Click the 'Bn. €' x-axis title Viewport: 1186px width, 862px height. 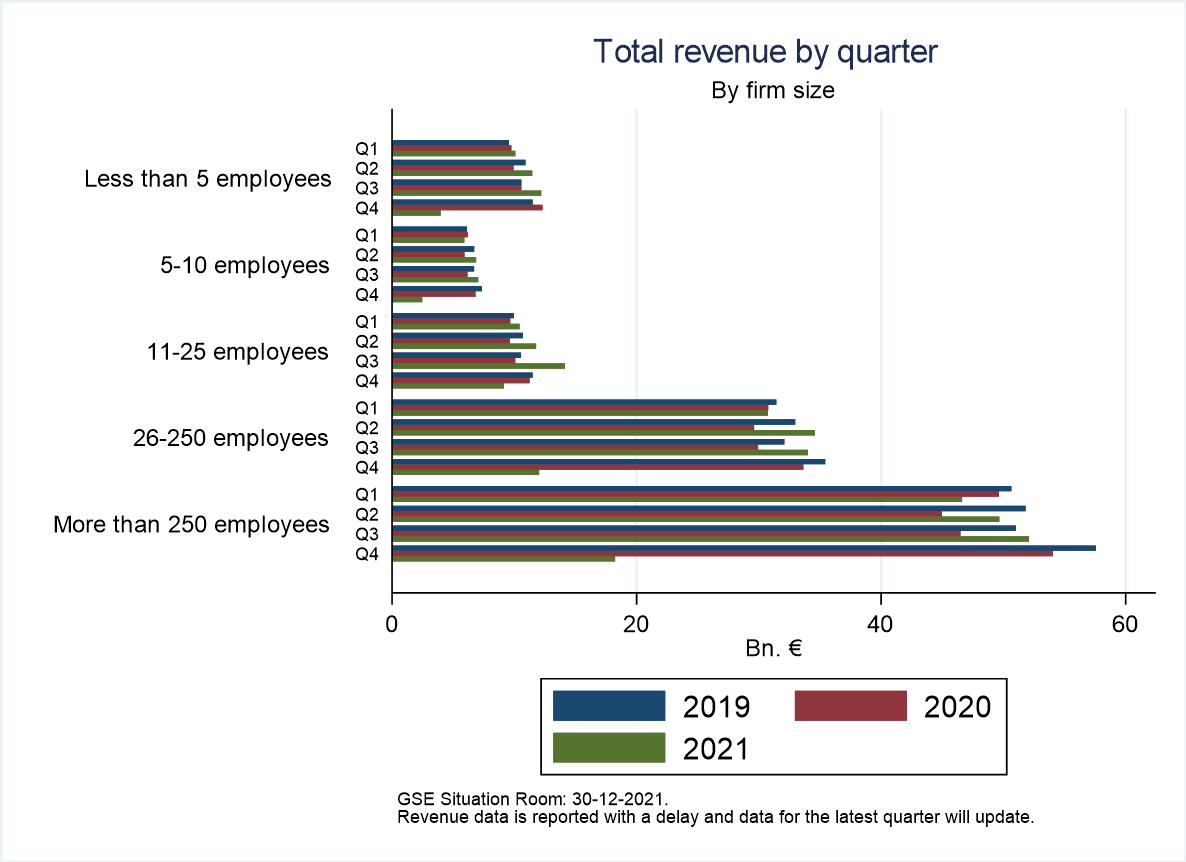774,648
